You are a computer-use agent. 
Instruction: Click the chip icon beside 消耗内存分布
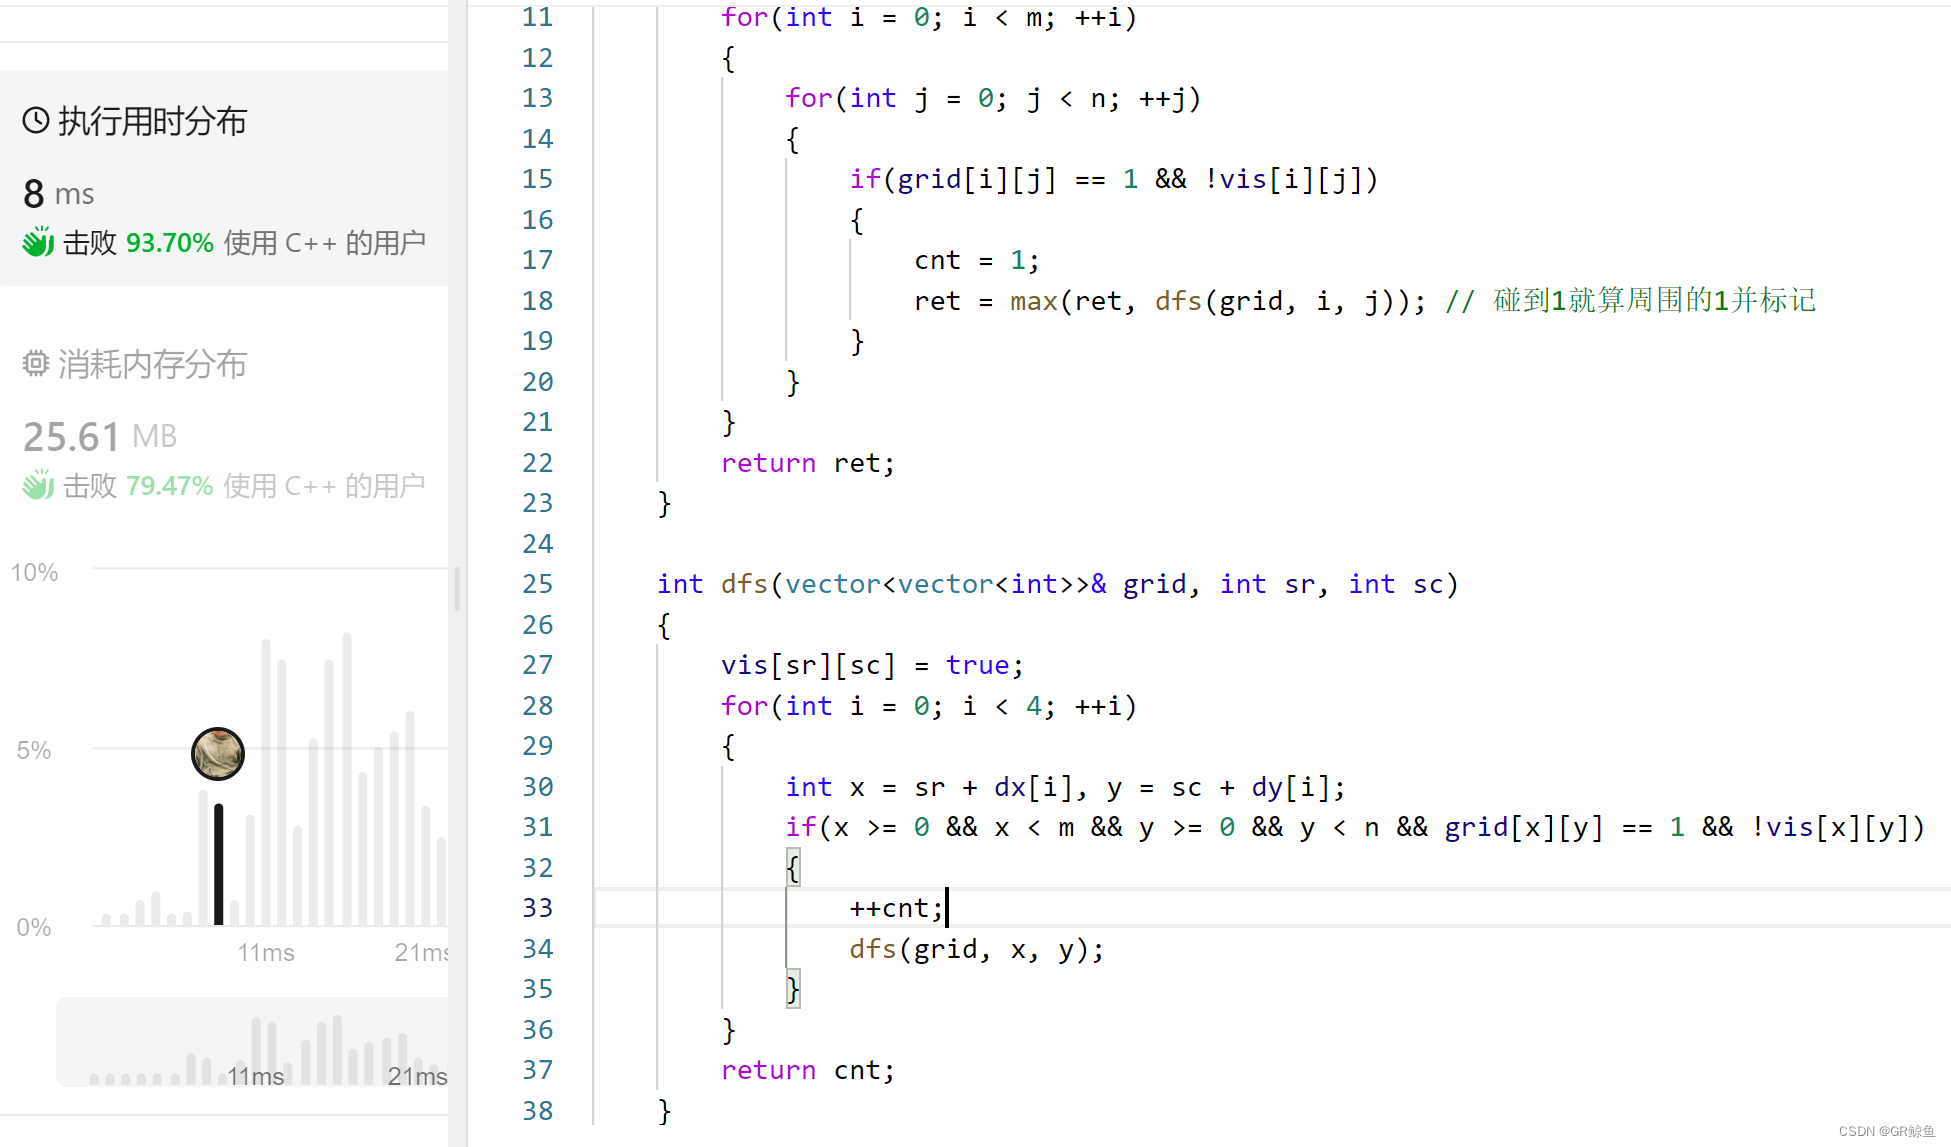(x=36, y=364)
